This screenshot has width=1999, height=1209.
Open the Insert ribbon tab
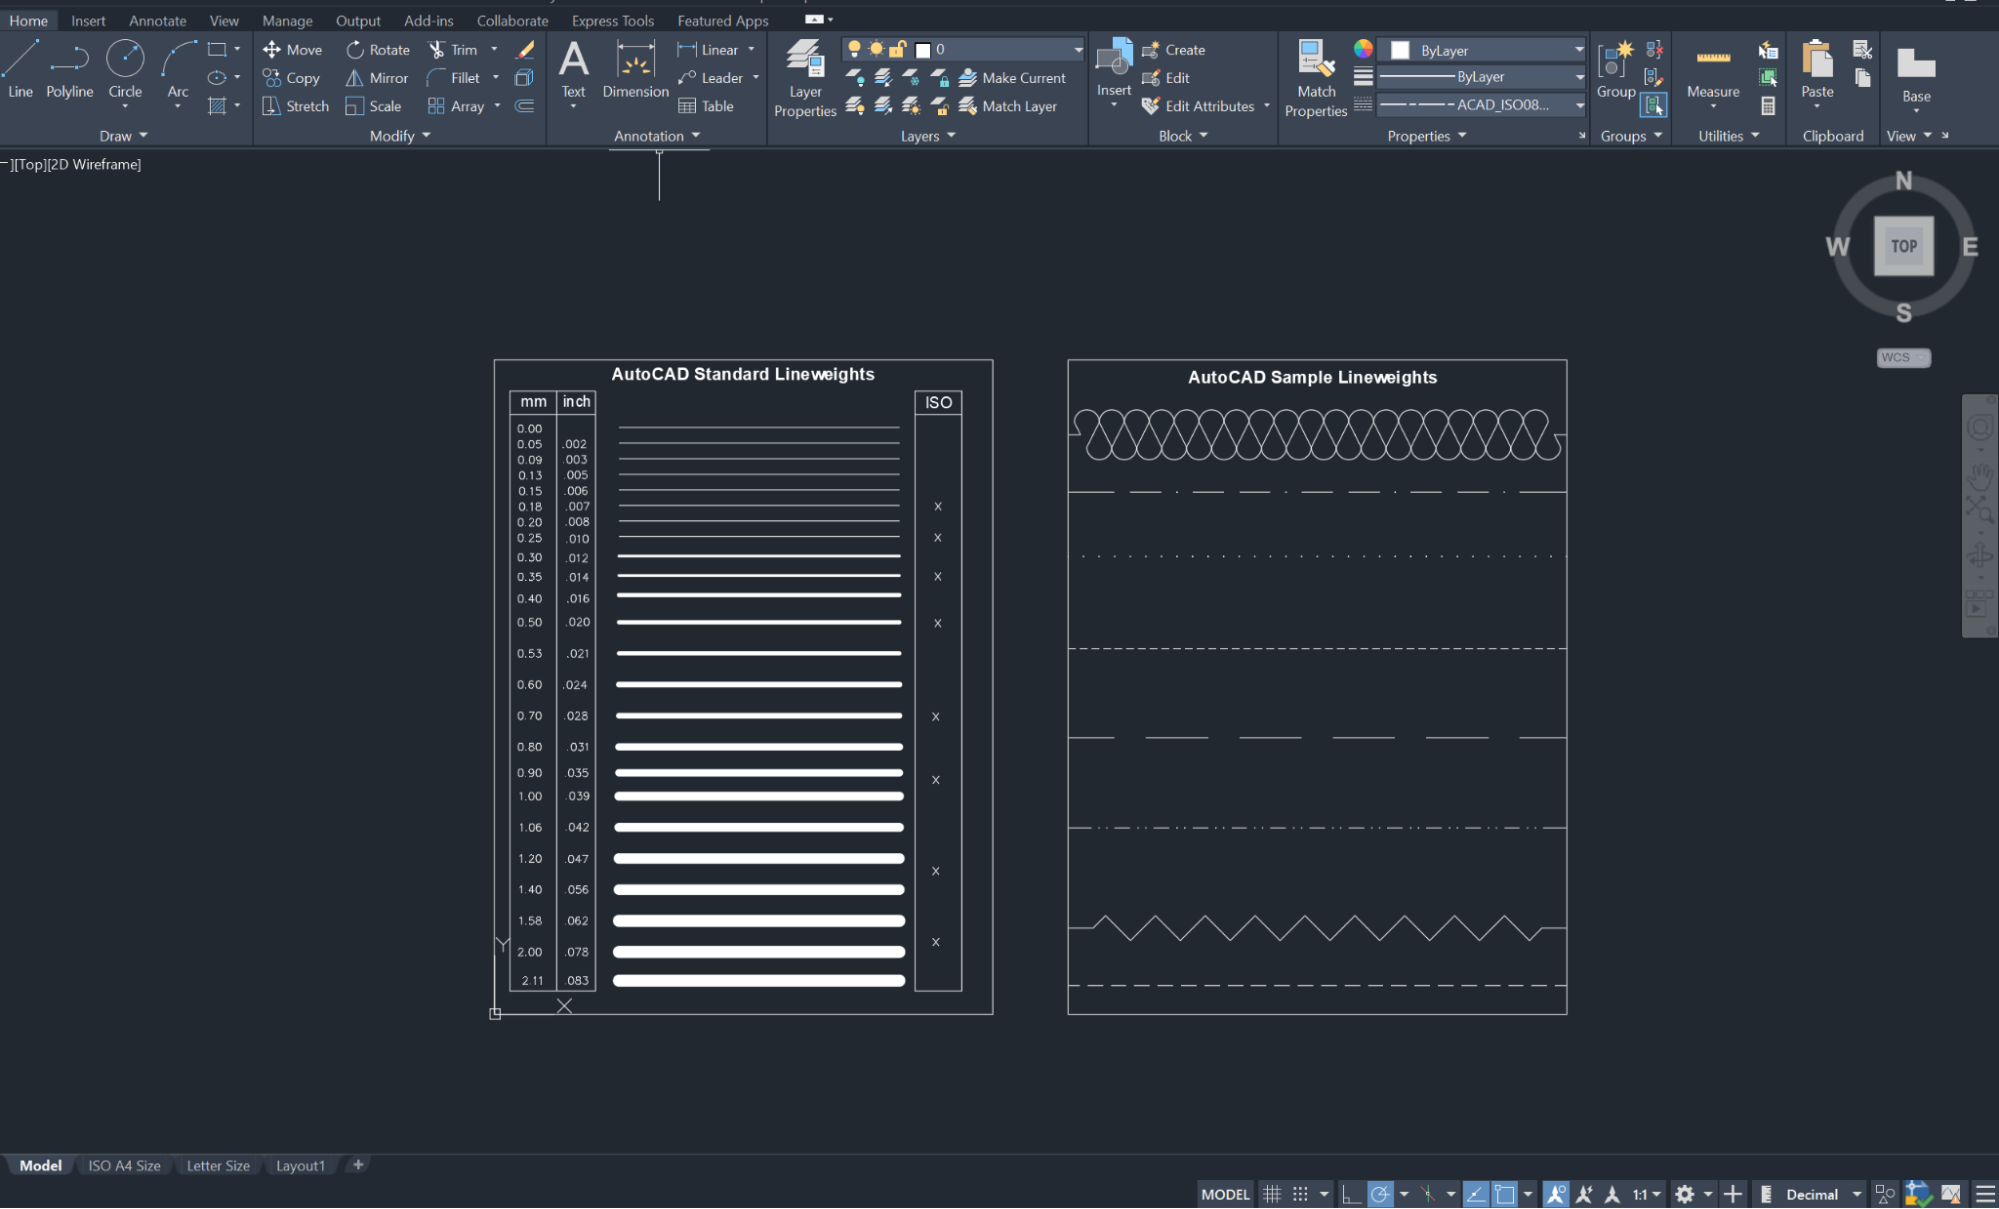point(88,20)
